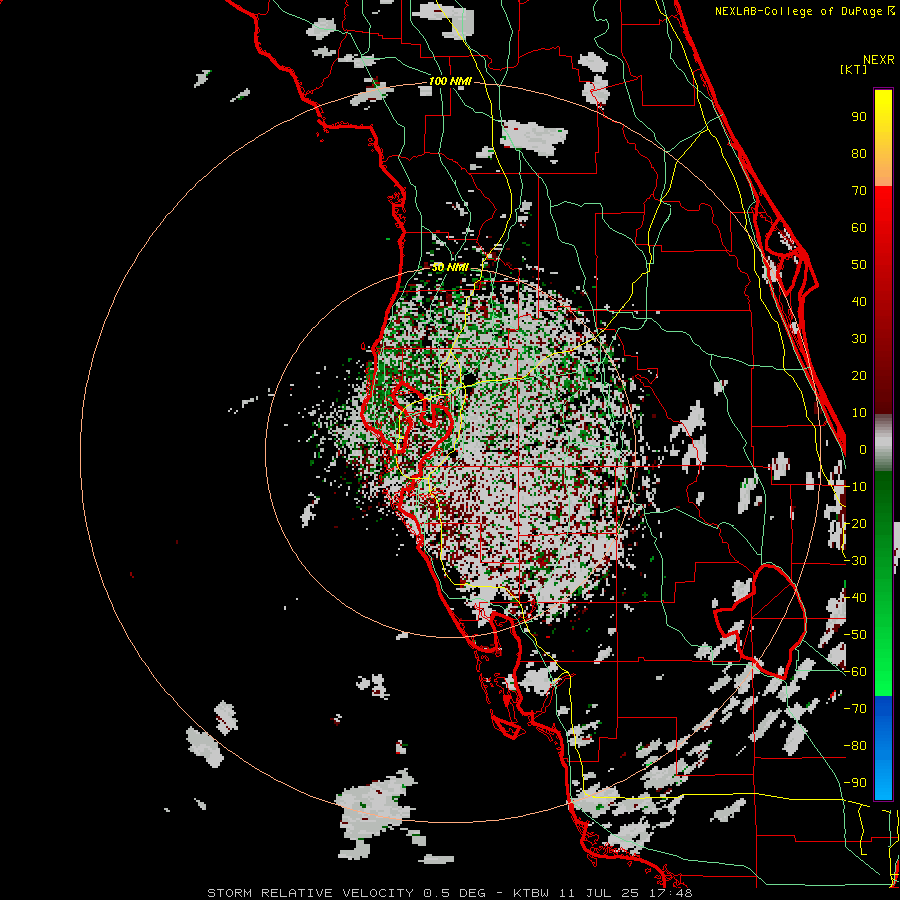Screen dimensions: 900x900
Task: Select the positive 10 knot scale label
Action: coord(859,413)
